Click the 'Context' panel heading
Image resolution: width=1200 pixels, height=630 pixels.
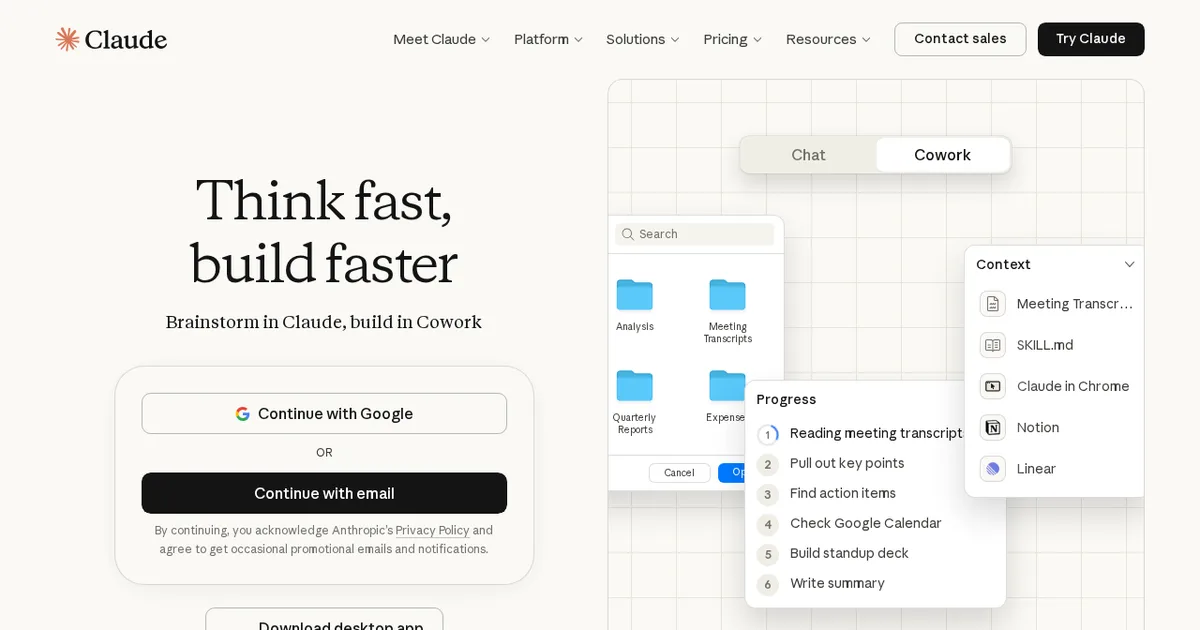click(1003, 265)
